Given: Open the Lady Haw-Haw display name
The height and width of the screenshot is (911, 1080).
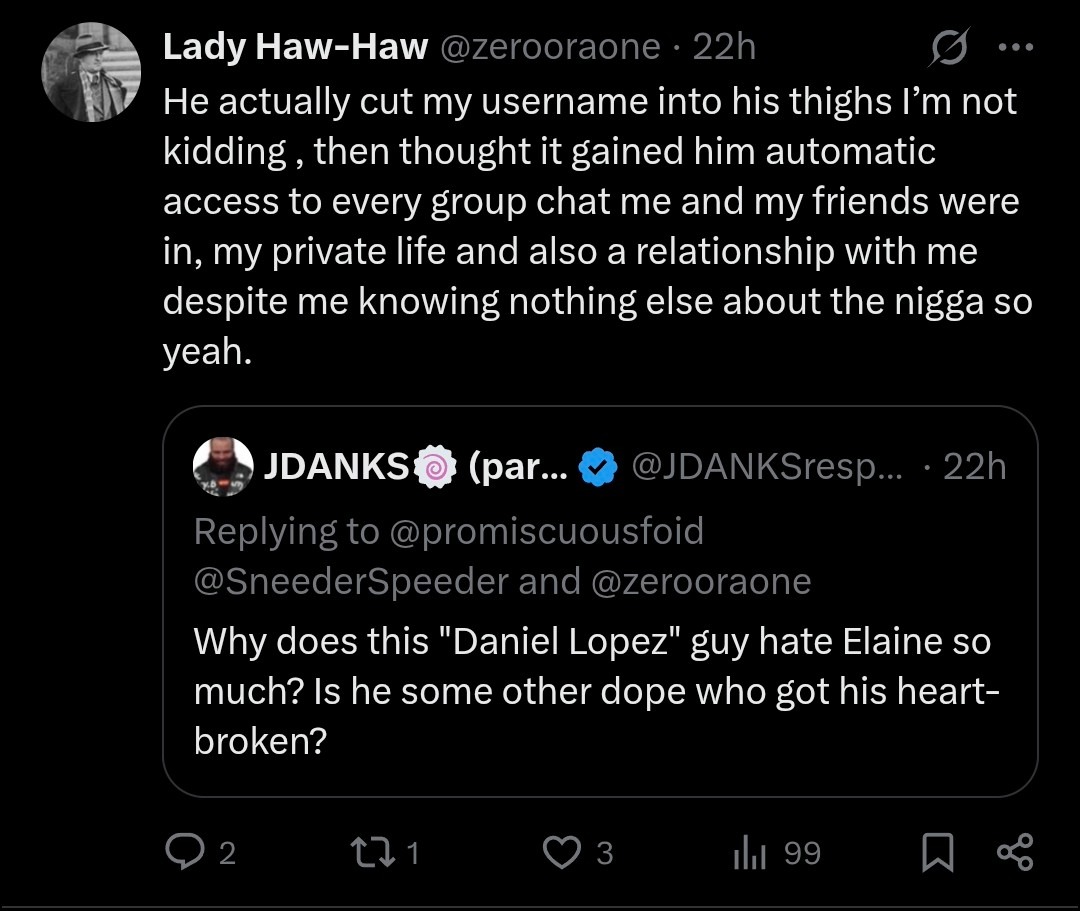Looking at the screenshot, I should point(294,47).
